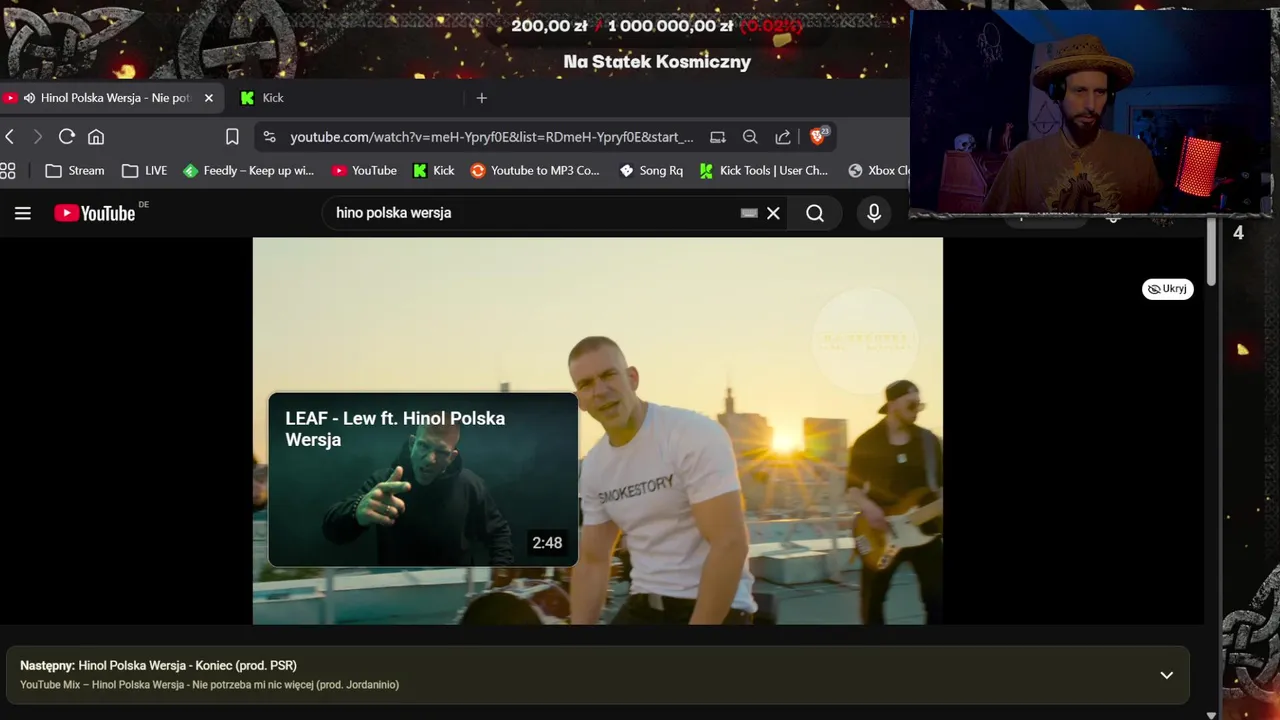Open site settings icon in the address bar
Screen dimensions: 1280x720
[269, 137]
